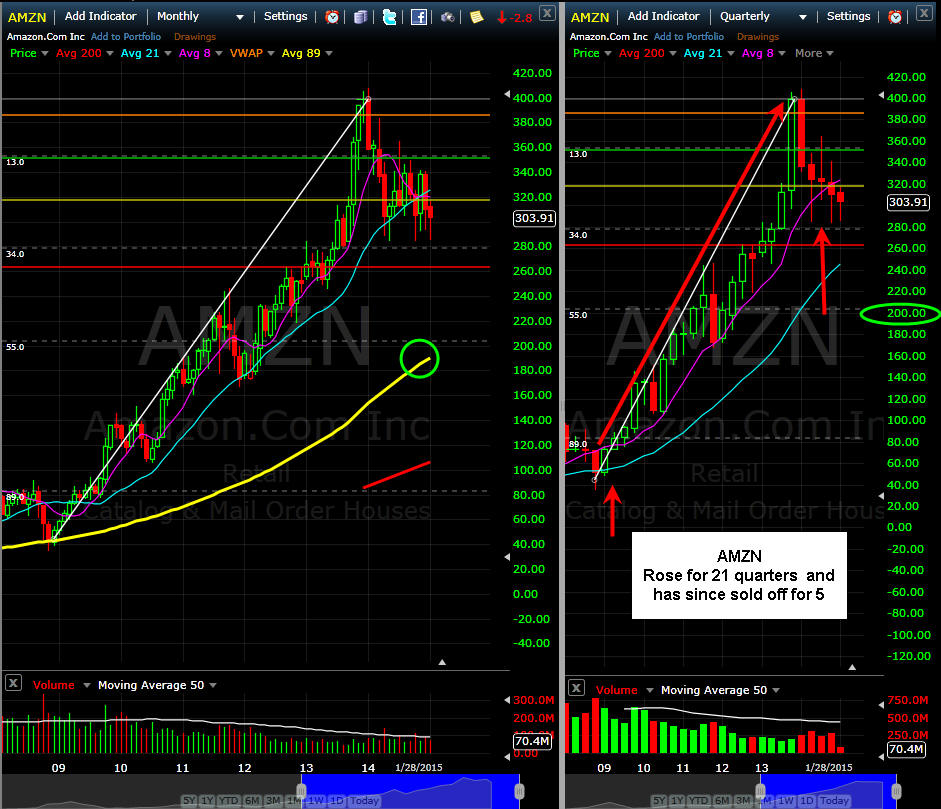Click the 303.91 price label in Monthly chart
This screenshot has width=941, height=809.
coord(534,218)
